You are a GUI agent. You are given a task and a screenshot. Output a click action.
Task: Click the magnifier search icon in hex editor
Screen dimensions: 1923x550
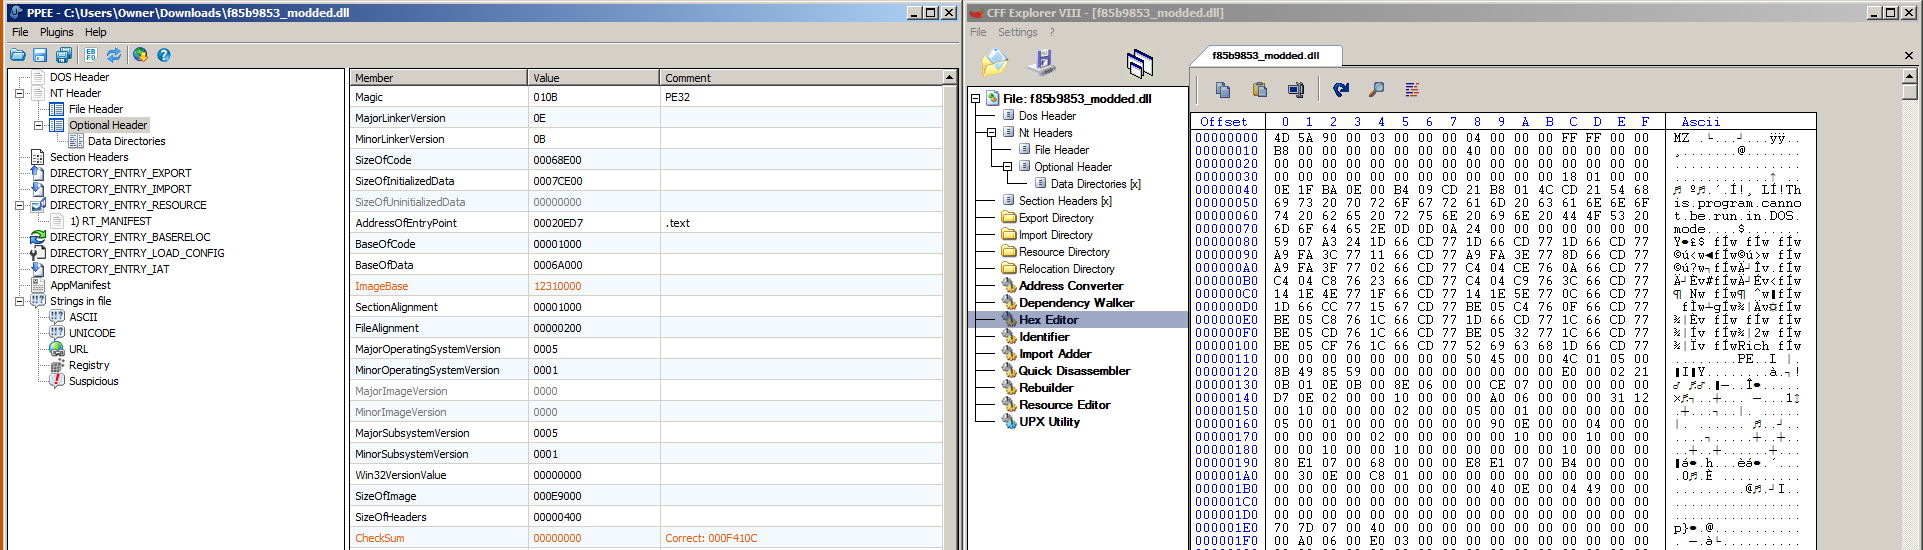[x=1377, y=90]
